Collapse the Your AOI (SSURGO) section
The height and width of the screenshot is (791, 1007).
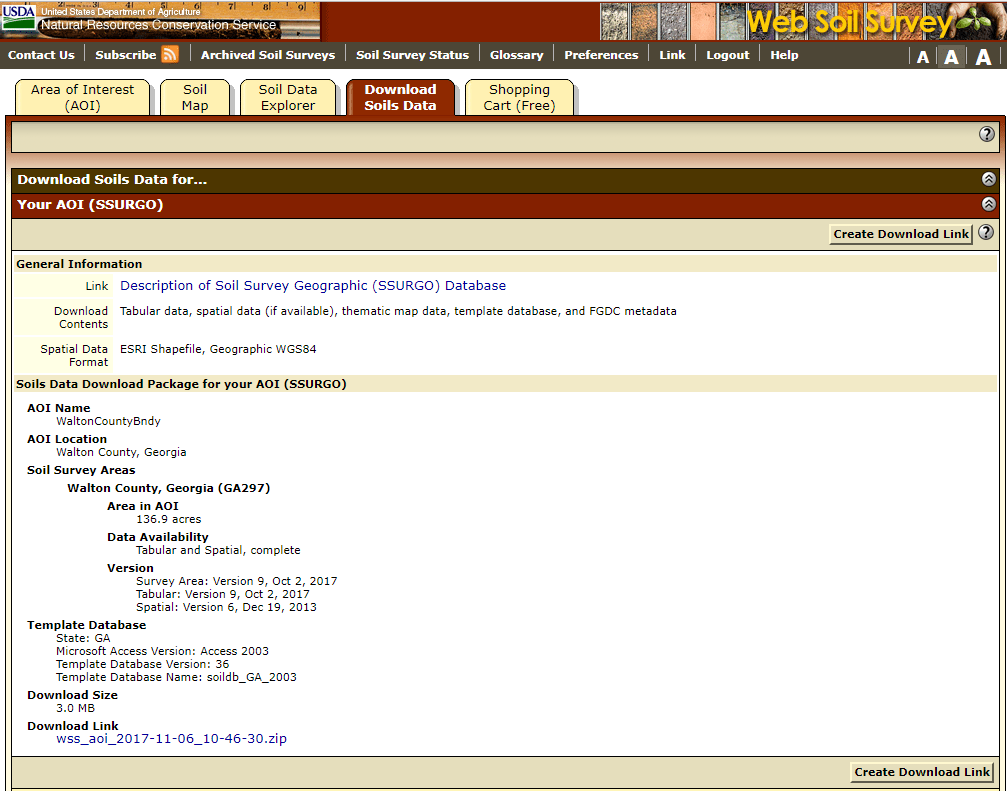[x=989, y=204]
